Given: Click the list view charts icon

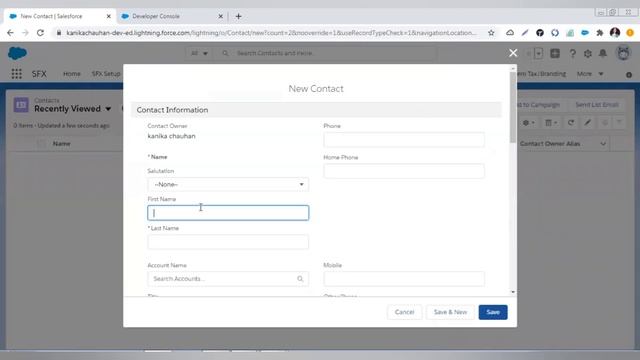Looking at the screenshot, I should click(x=604, y=123).
